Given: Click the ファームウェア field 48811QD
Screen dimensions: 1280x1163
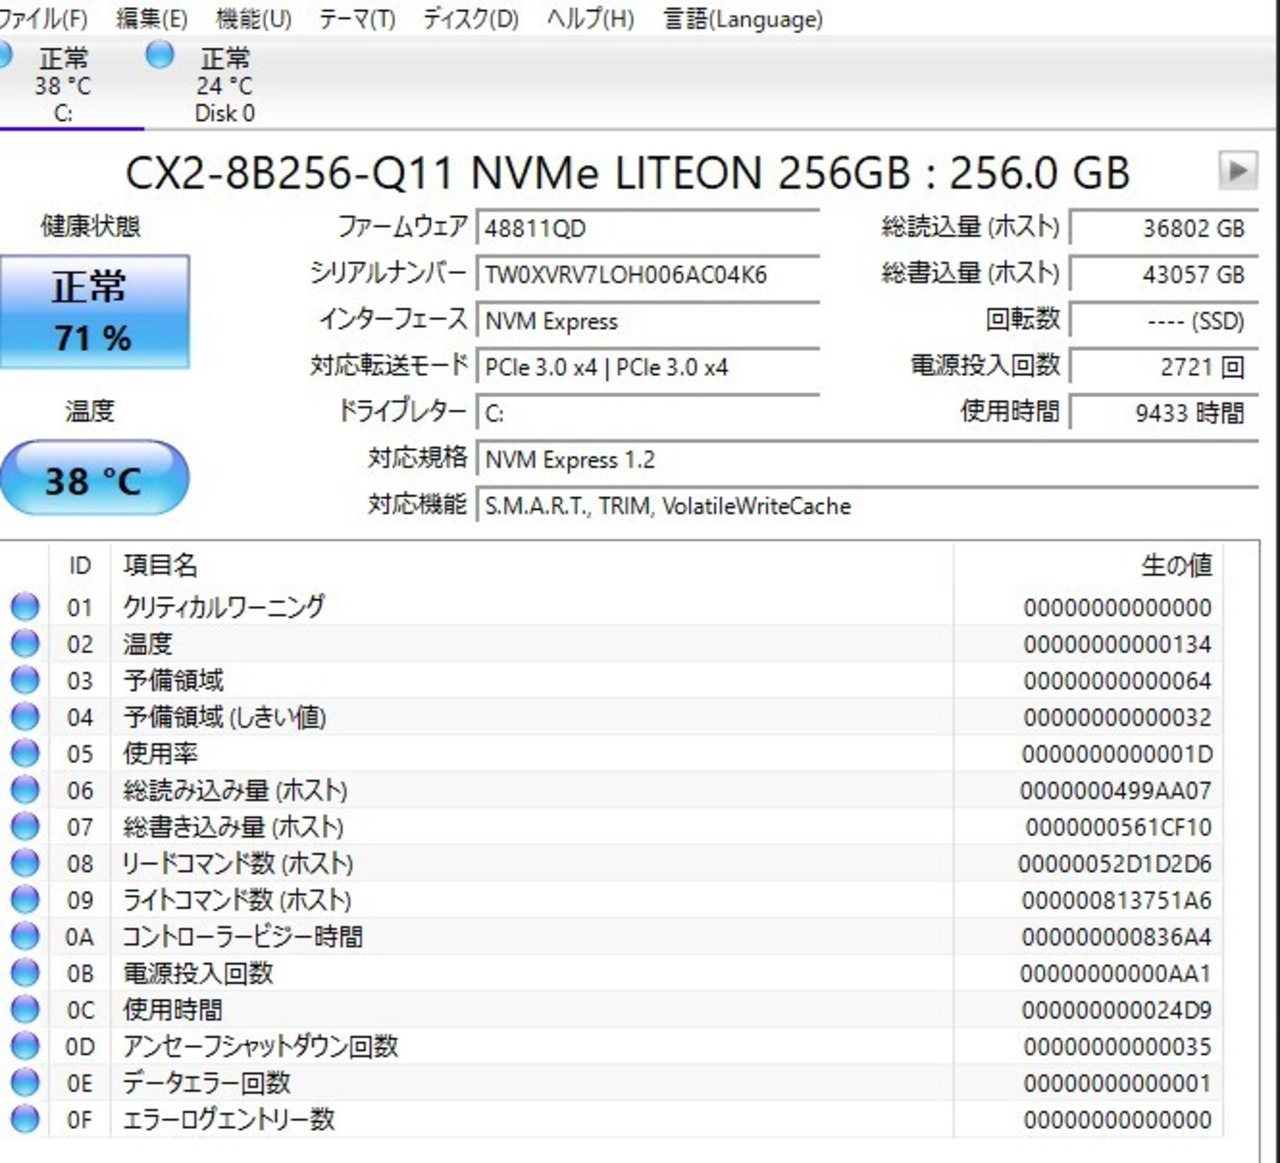Looking at the screenshot, I should pyautogui.click(x=648, y=228).
